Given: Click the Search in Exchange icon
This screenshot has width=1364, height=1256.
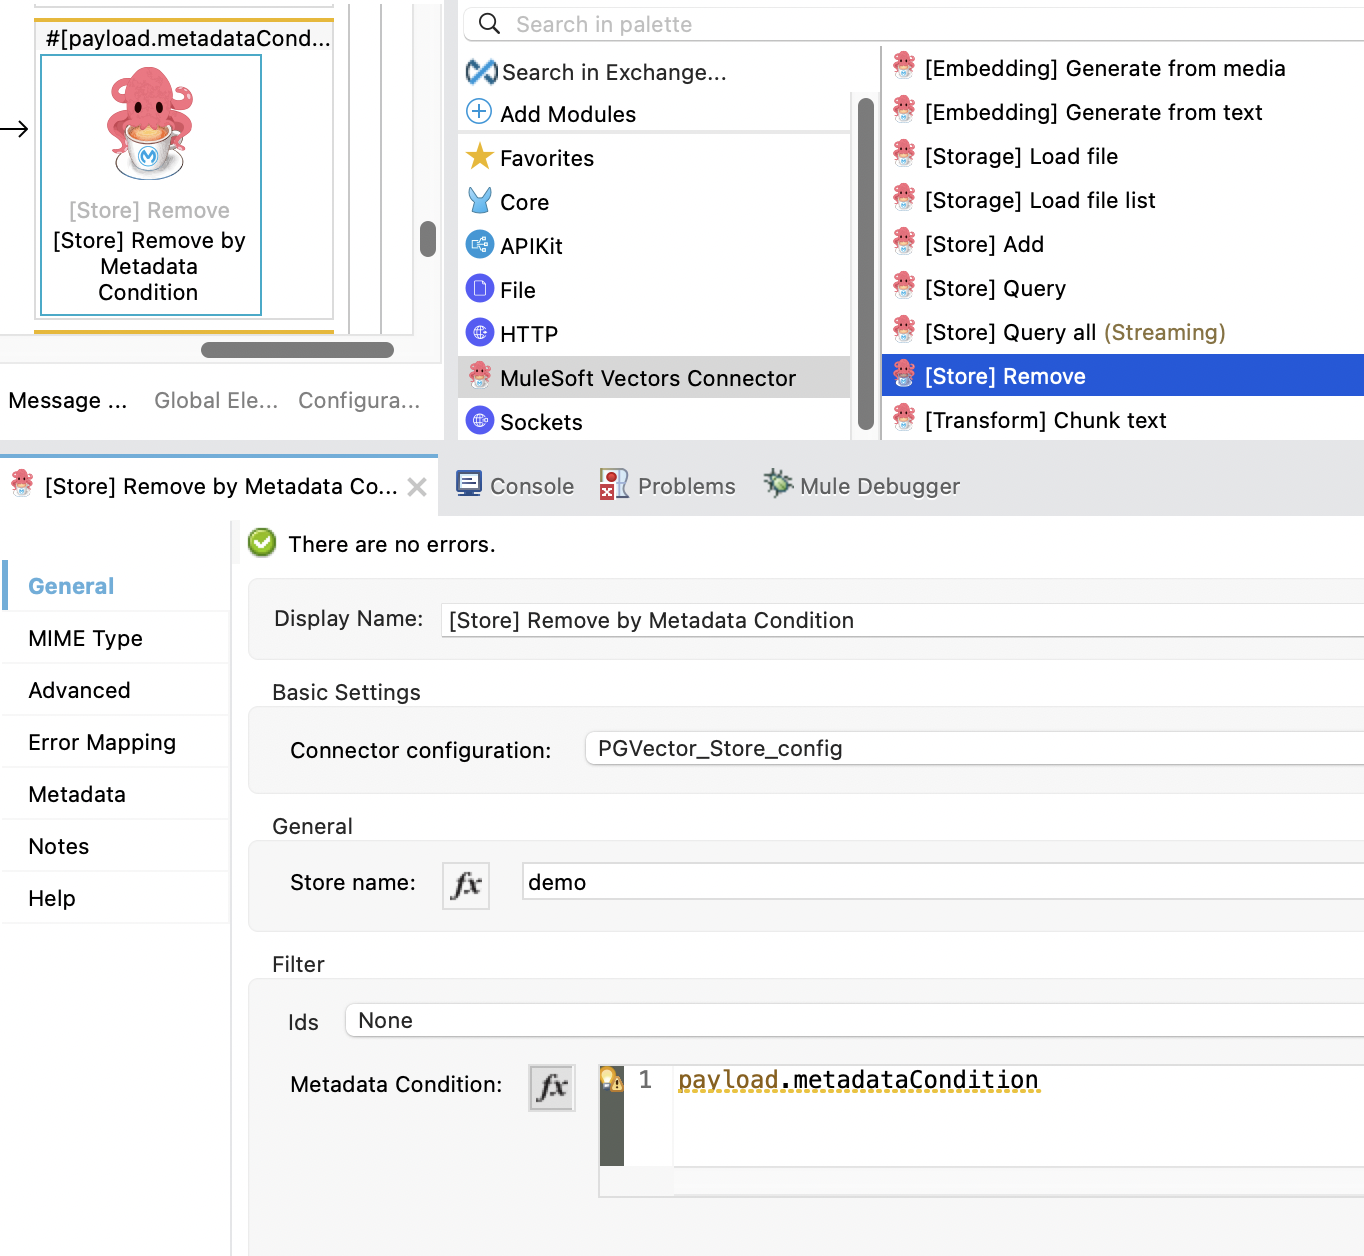Looking at the screenshot, I should point(481,72).
